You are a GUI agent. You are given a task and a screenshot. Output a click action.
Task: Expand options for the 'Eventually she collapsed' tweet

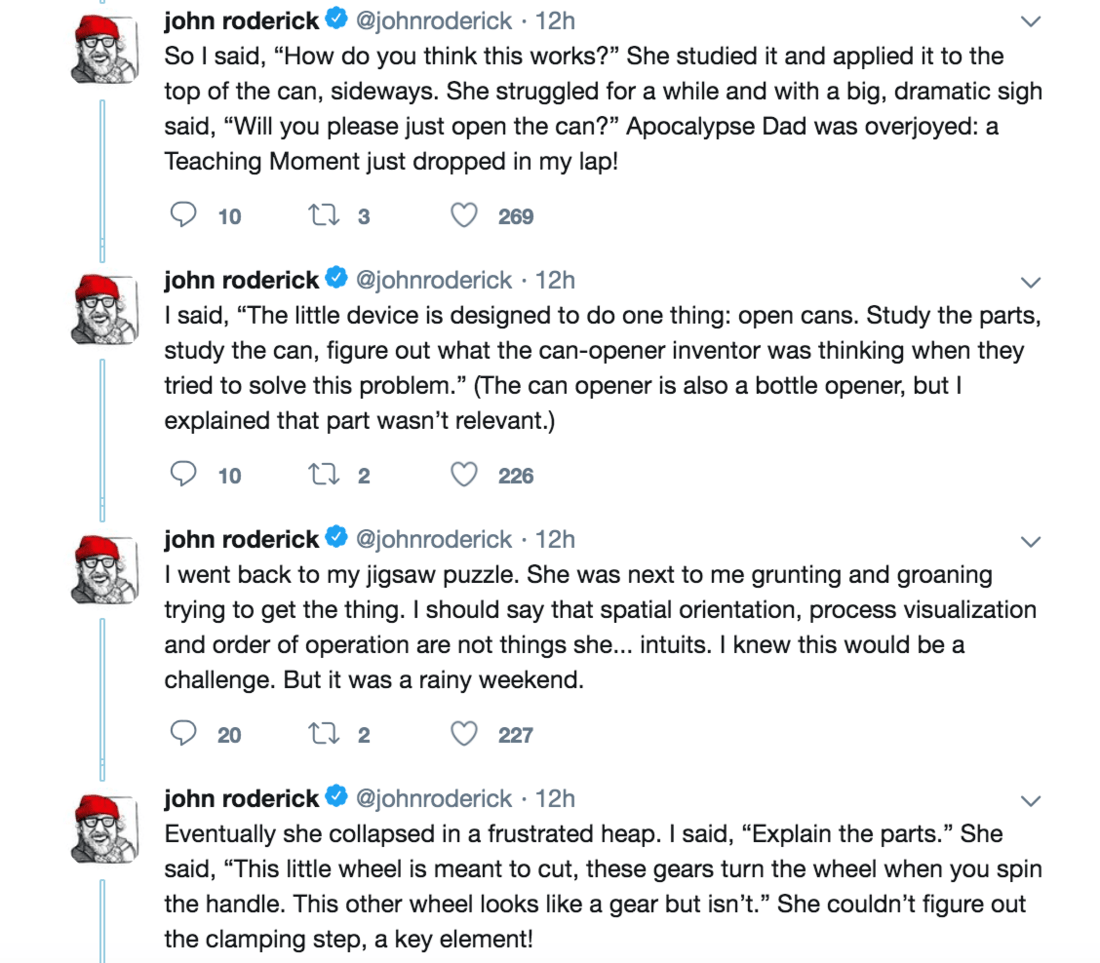point(1030,801)
